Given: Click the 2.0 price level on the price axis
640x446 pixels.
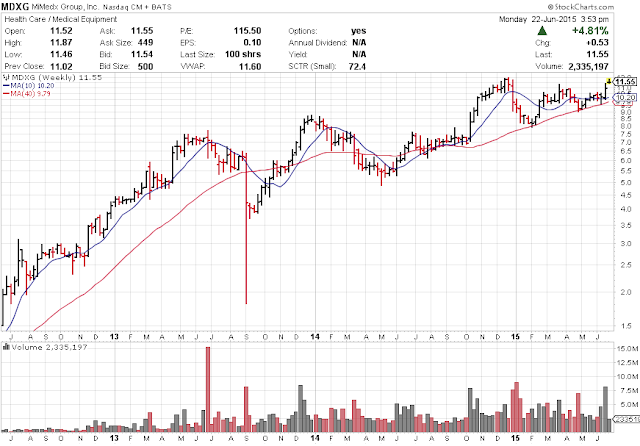Looking at the screenshot, I should [x=626, y=292].
